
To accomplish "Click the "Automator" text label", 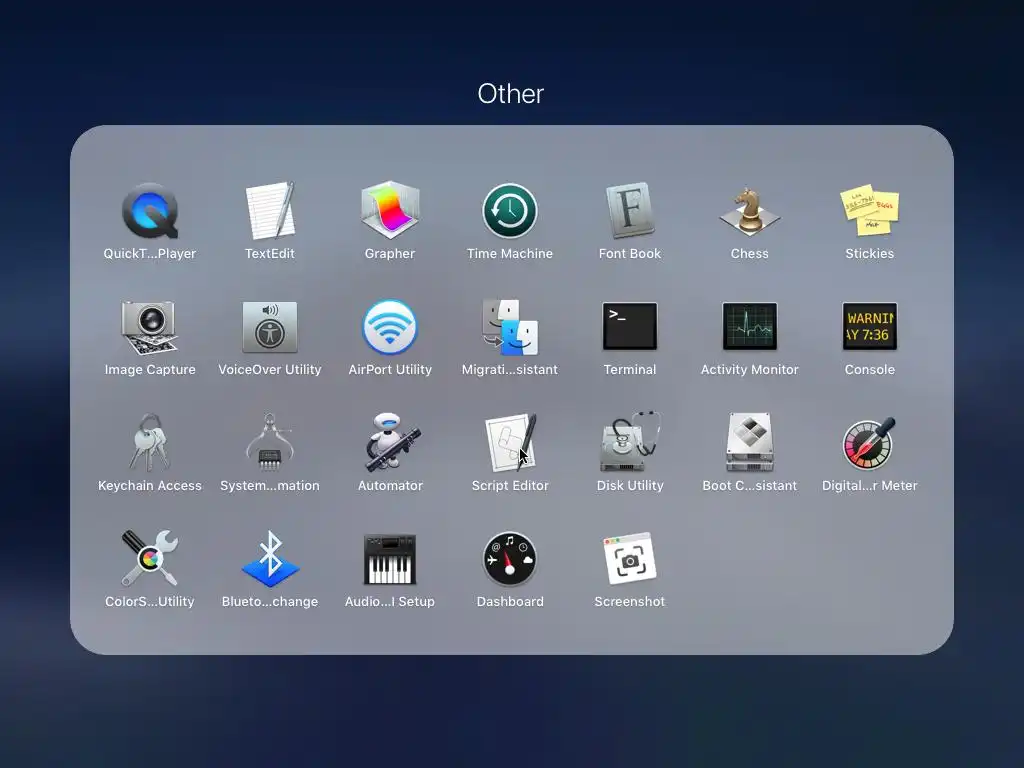I will click(x=390, y=486).
